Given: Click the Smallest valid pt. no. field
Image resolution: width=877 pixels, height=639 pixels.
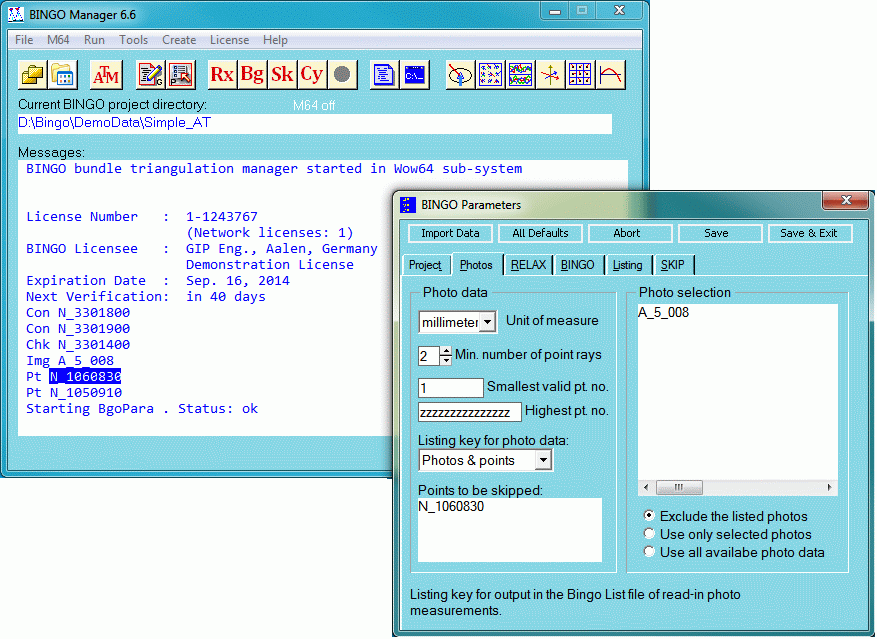Looking at the screenshot, I should coord(450,387).
